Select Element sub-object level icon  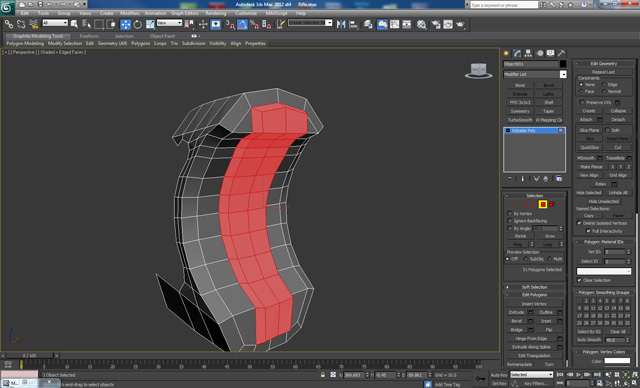click(x=552, y=204)
